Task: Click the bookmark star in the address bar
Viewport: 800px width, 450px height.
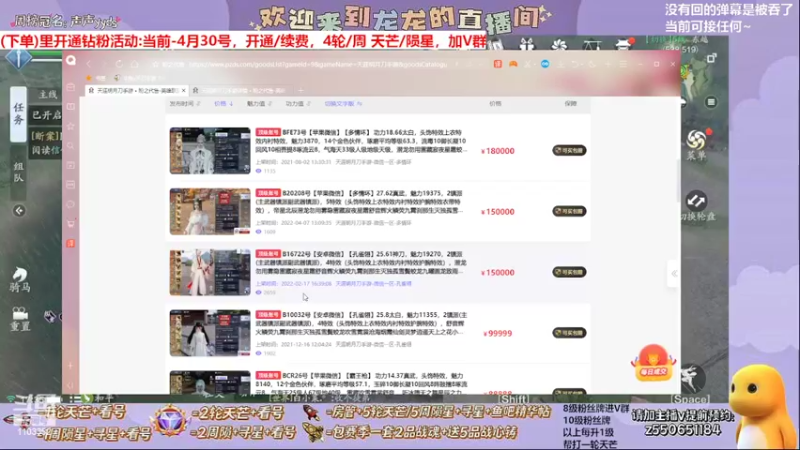Action: [156, 64]
